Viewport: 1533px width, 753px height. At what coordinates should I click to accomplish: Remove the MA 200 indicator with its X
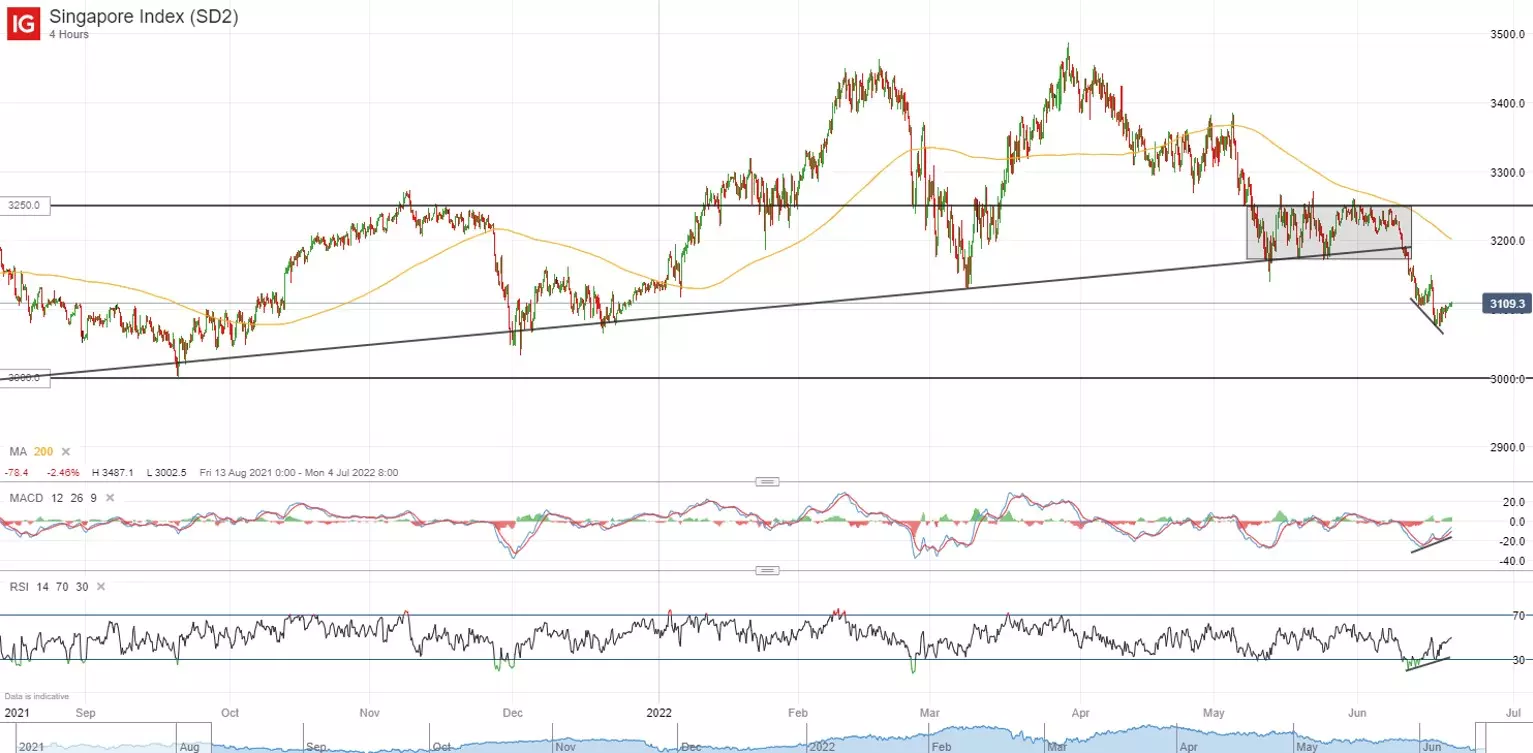coord(66,452)
